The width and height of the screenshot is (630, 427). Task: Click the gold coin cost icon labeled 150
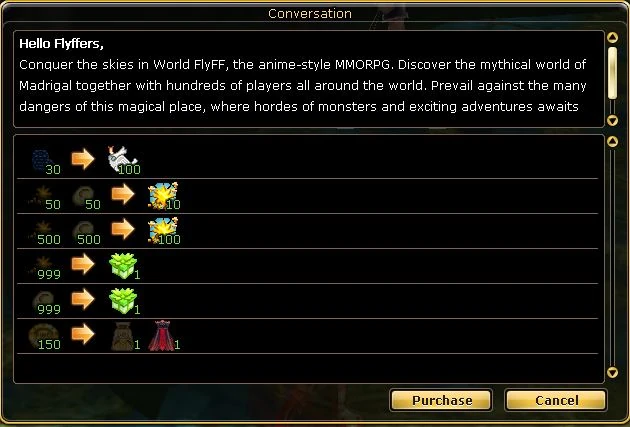tap(44, 336)
